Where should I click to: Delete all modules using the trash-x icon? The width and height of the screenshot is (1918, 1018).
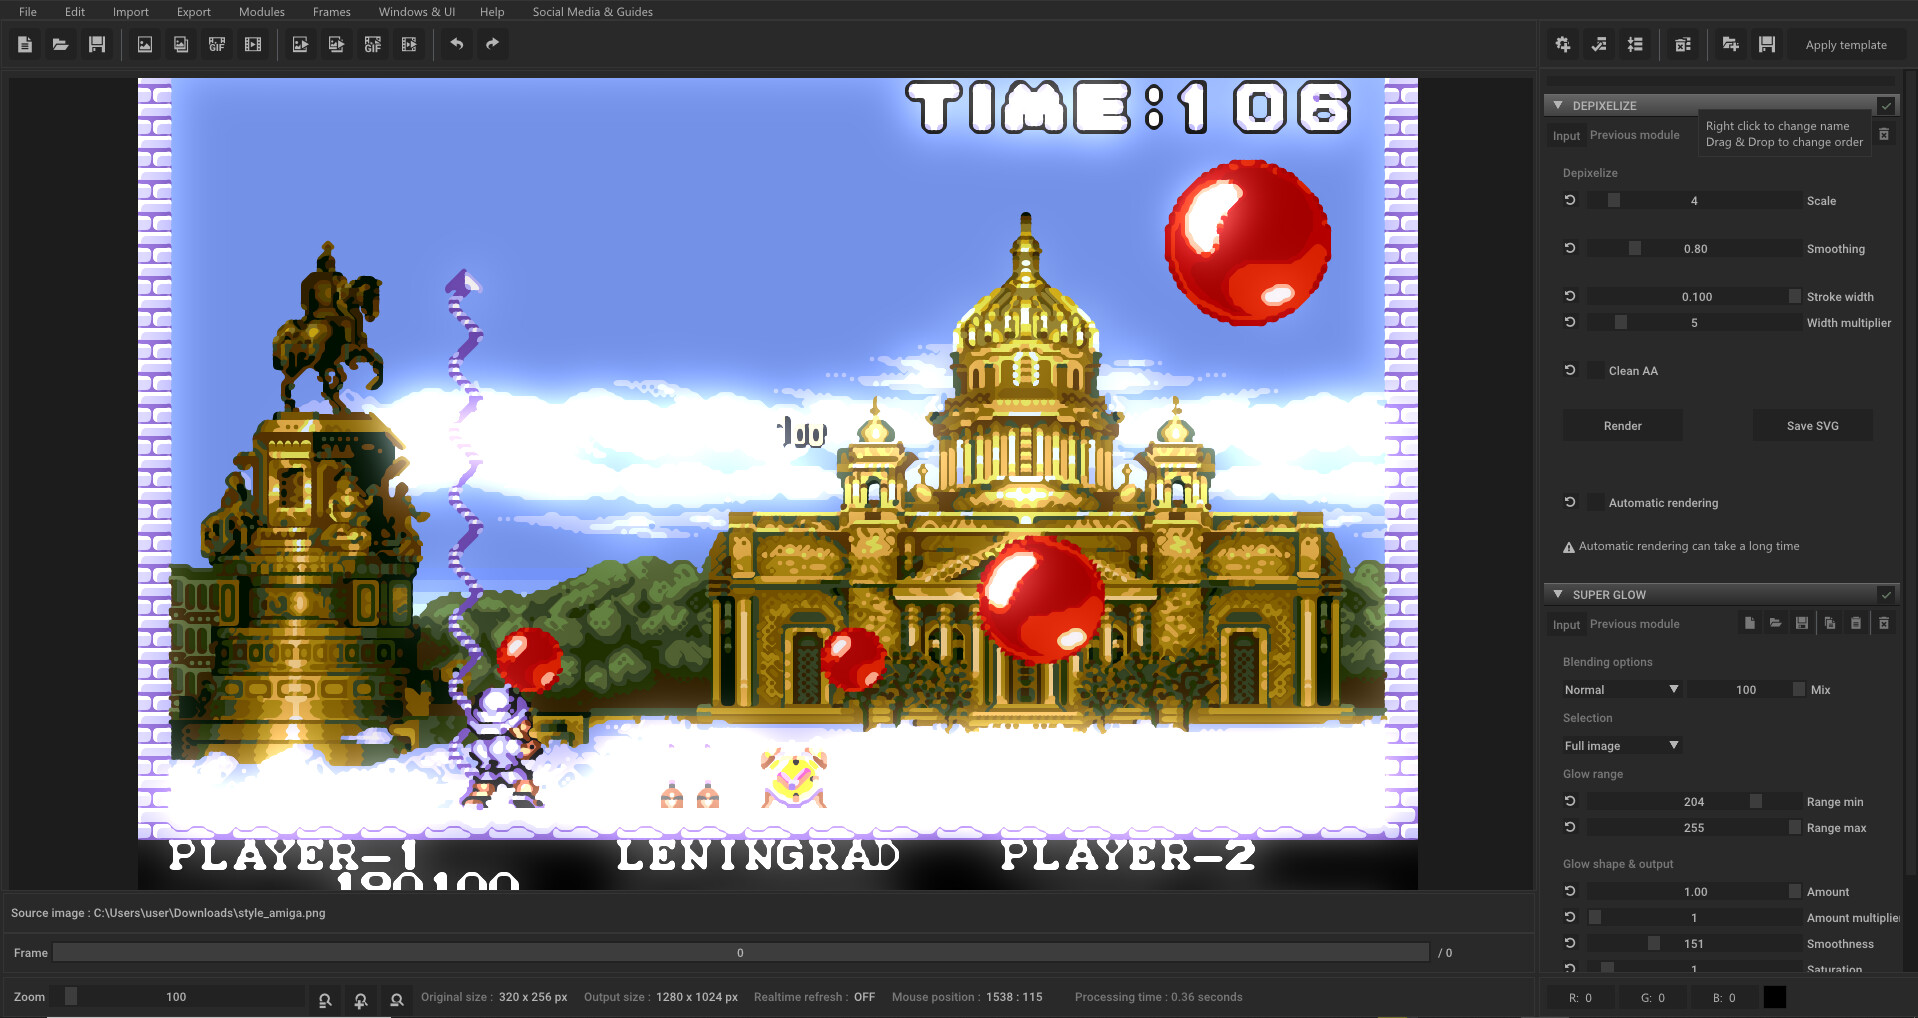[x=1683, y=44]
